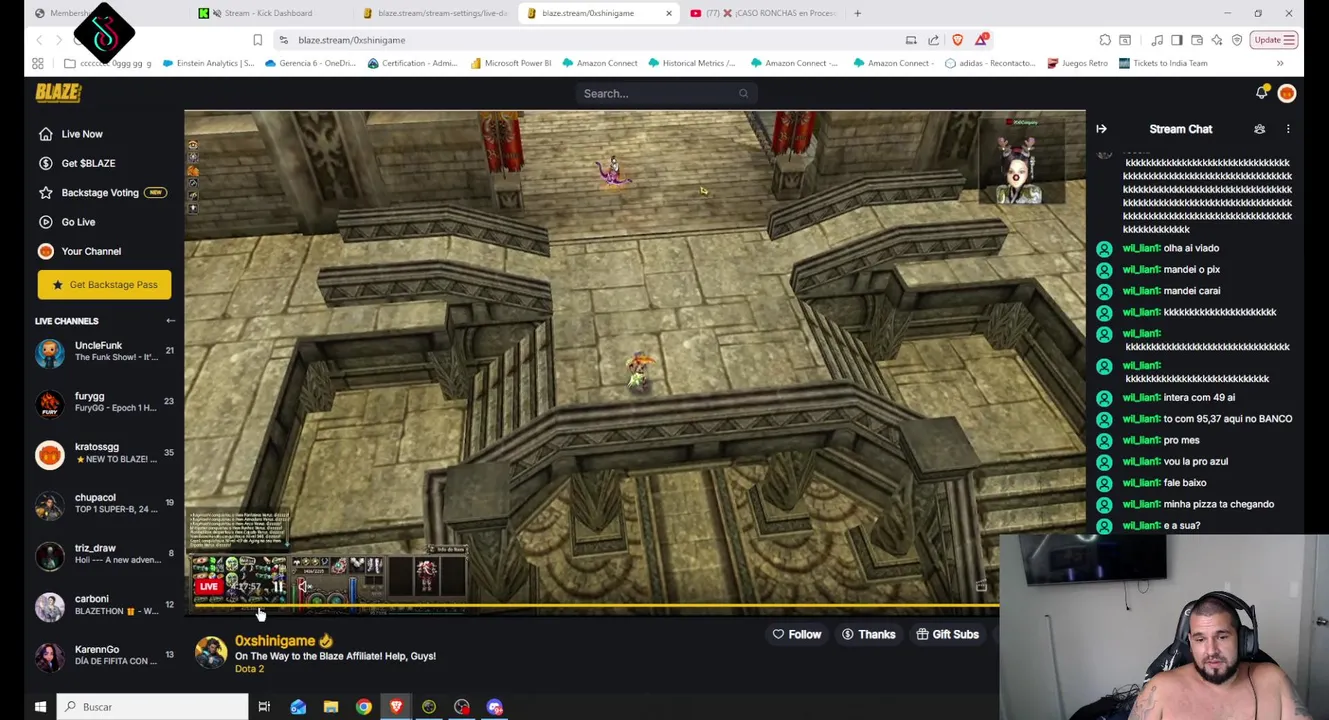Image resolution: width=1329 pixels, height=720 pixels.
Task: Collapse the Live Channels sidebar arrow
Action: coord(170,321)
